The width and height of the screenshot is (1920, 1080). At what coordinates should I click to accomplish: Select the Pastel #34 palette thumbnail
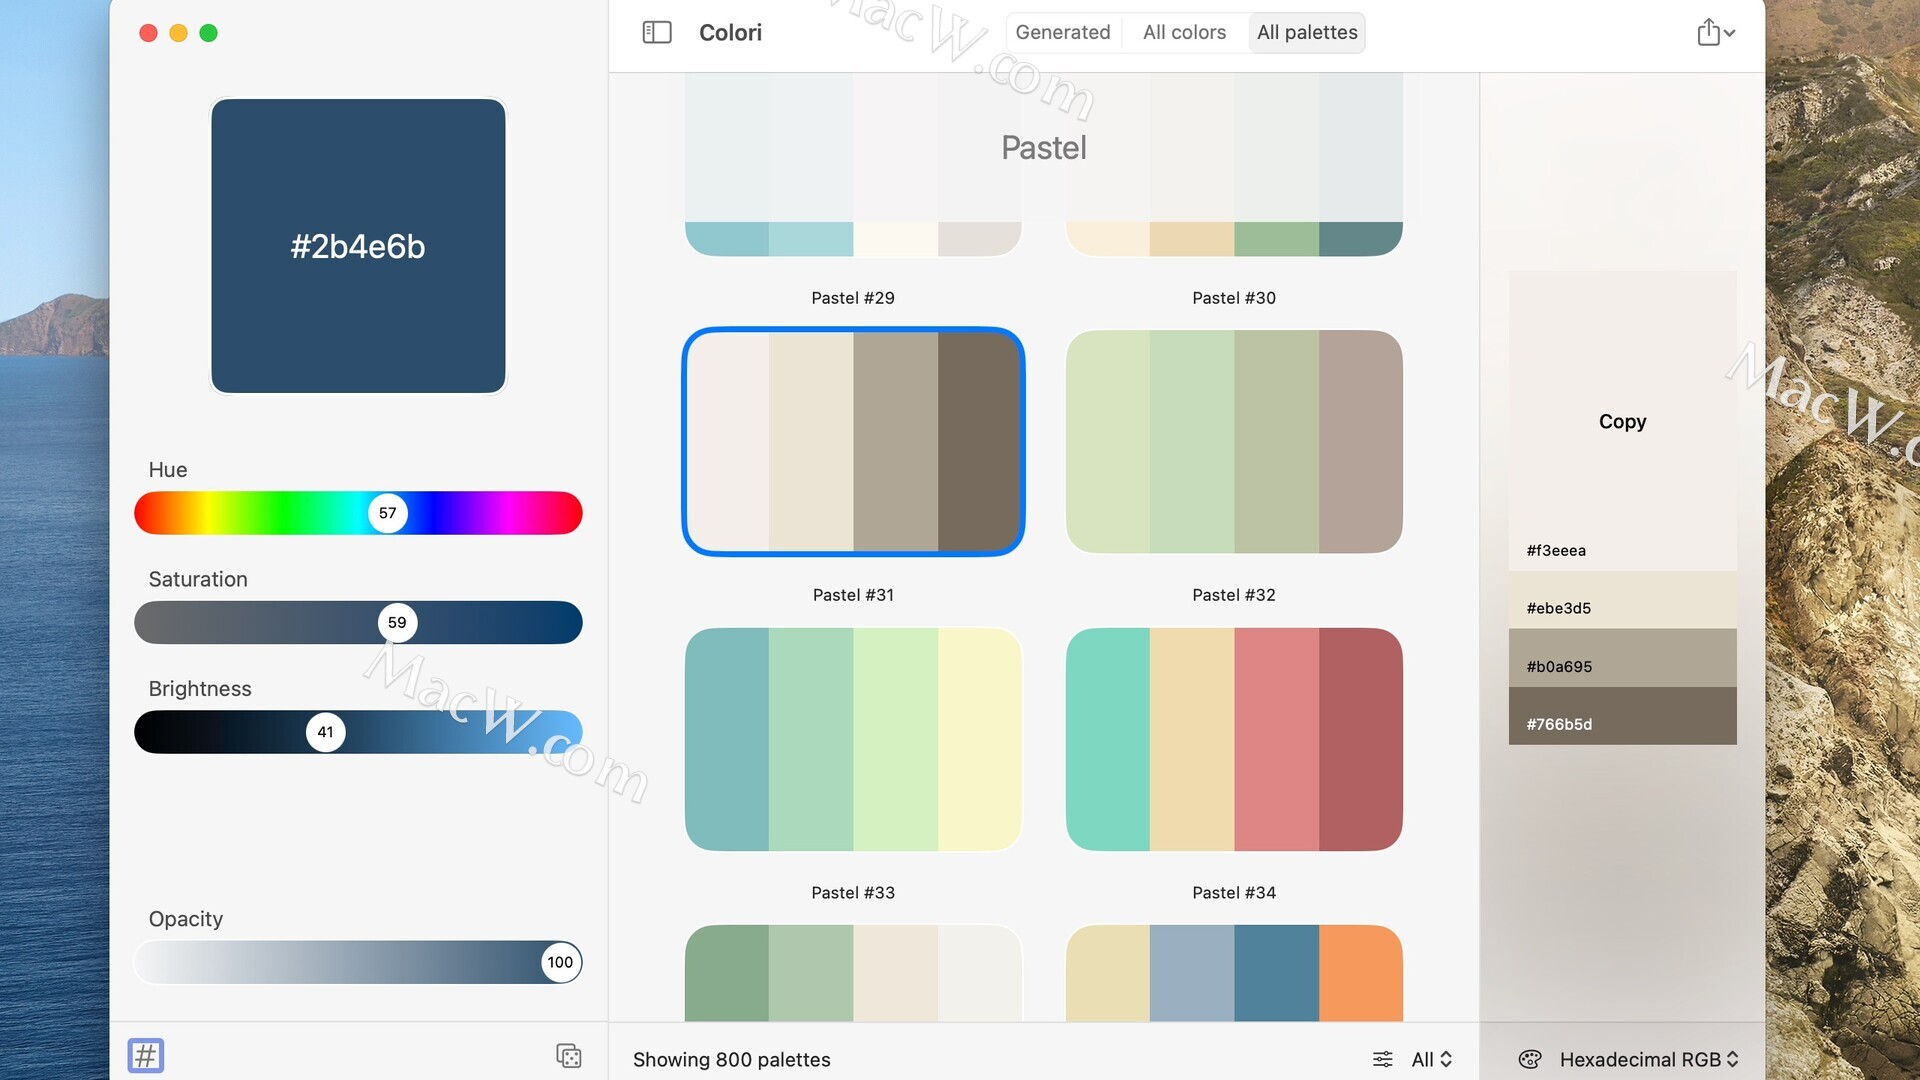click(x=1234, y=739)
